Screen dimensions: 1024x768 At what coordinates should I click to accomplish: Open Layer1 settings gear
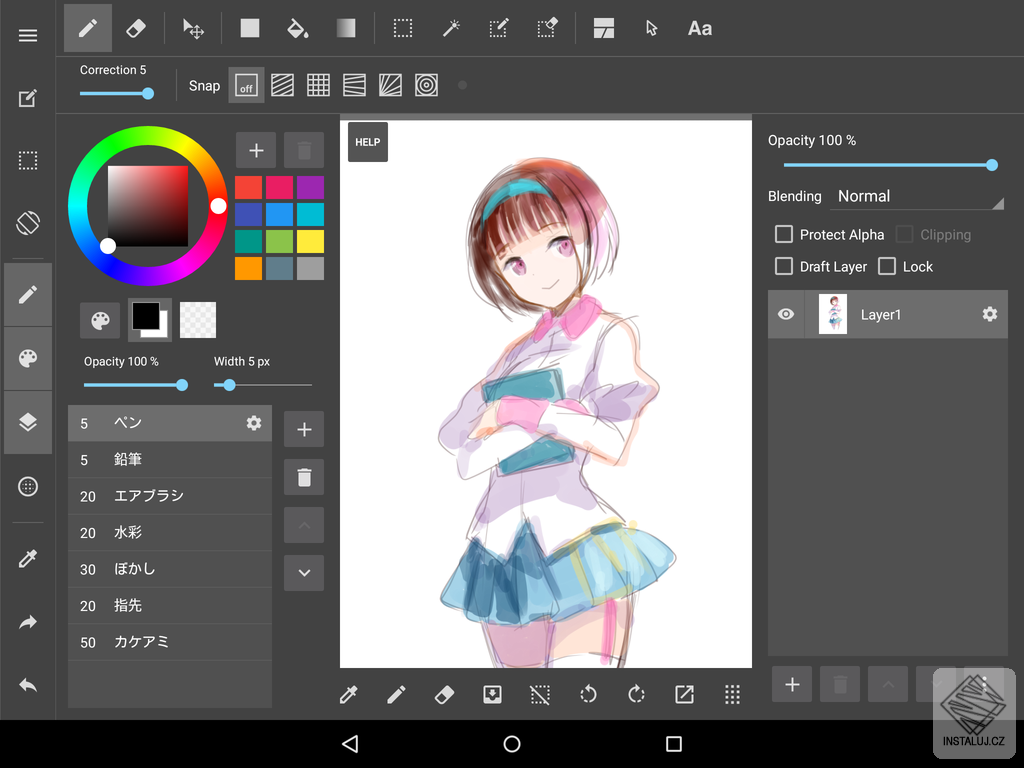pos(989,314)
